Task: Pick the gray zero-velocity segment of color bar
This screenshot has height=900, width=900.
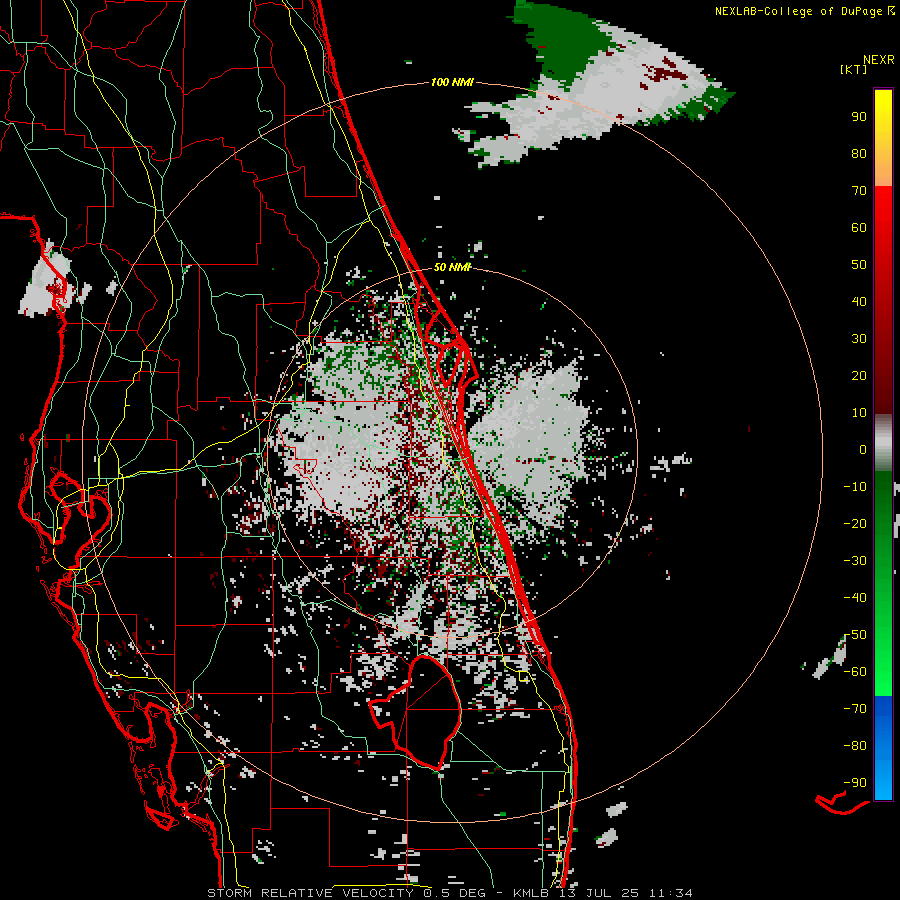Action: pos(883,443)
